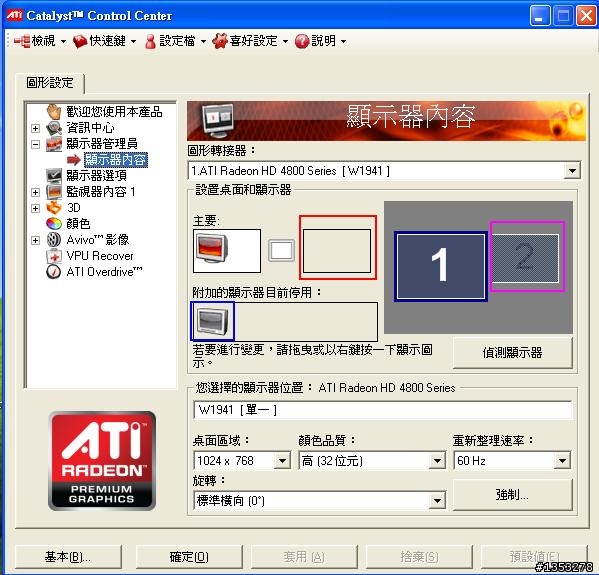The width and height of the screenshot is (599, 575).
Task: Select 顏色 in the tree
Action: coord(78,224)
